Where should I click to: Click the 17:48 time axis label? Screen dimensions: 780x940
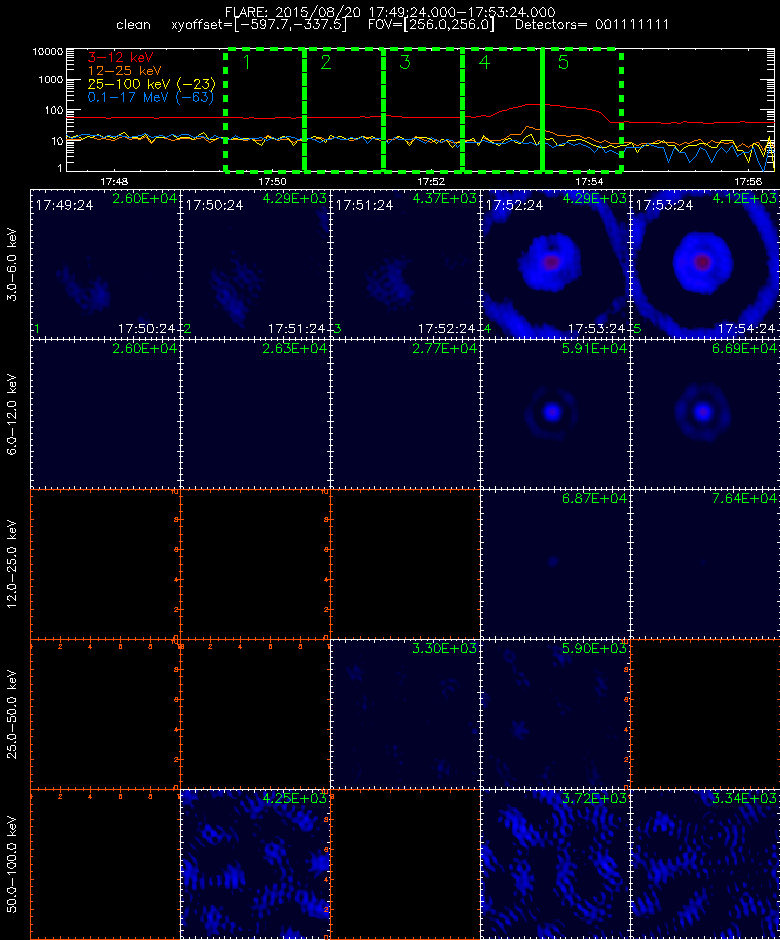[114, 181]
